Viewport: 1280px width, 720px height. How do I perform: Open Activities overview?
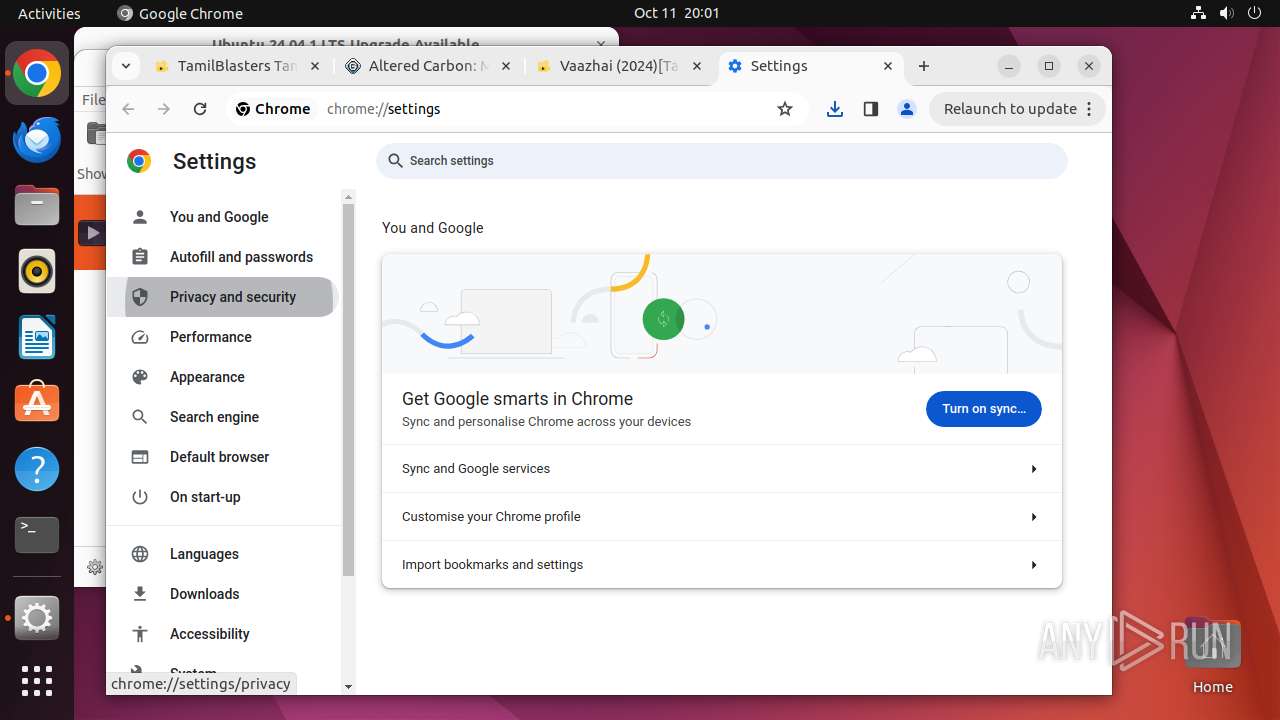click(x=49, y=13)
